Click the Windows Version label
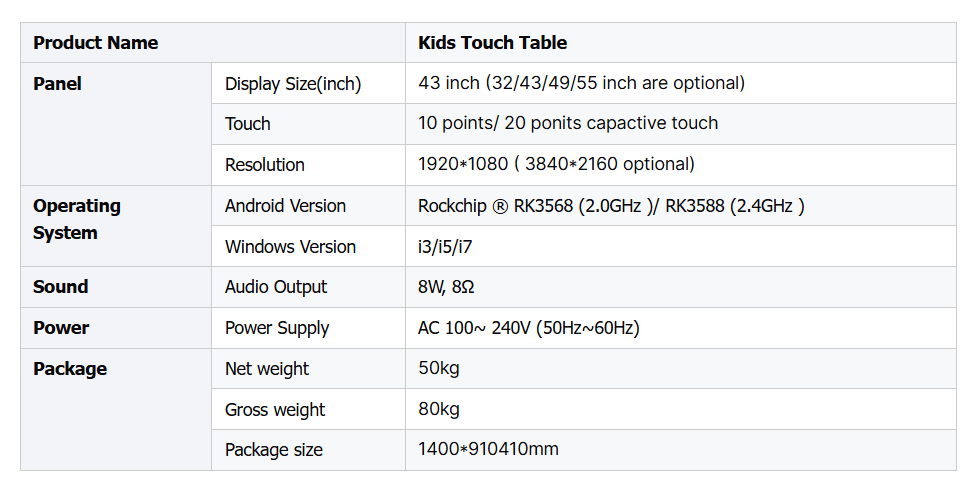 click(290, 247)
